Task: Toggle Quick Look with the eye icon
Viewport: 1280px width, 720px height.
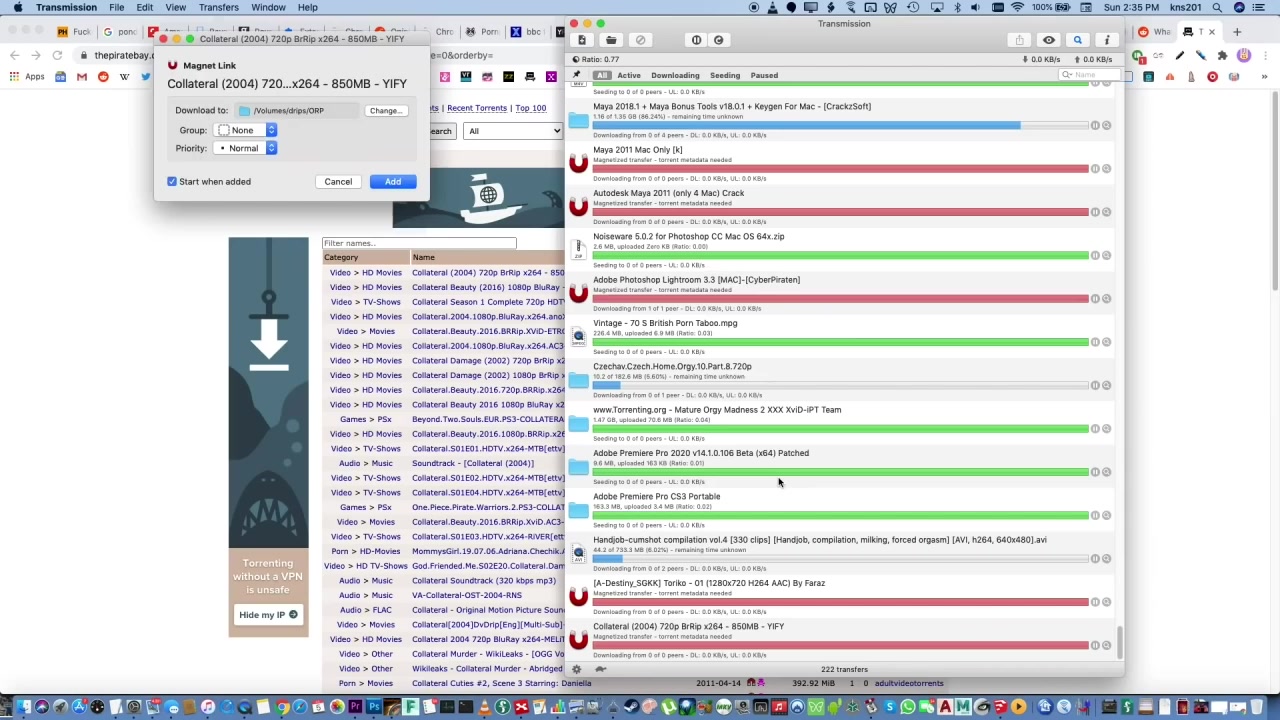Action: (x=1048, y=40)
